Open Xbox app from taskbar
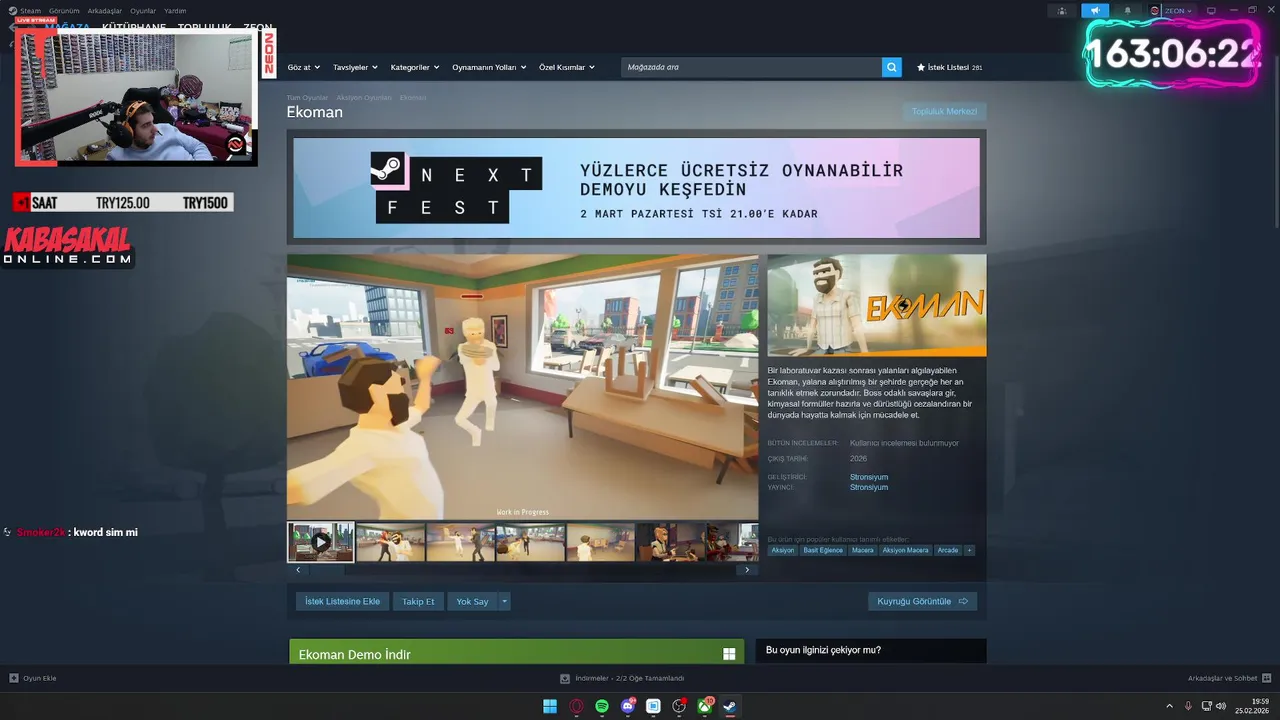The width and height of the screenshot is (1280, 720). 705,706
